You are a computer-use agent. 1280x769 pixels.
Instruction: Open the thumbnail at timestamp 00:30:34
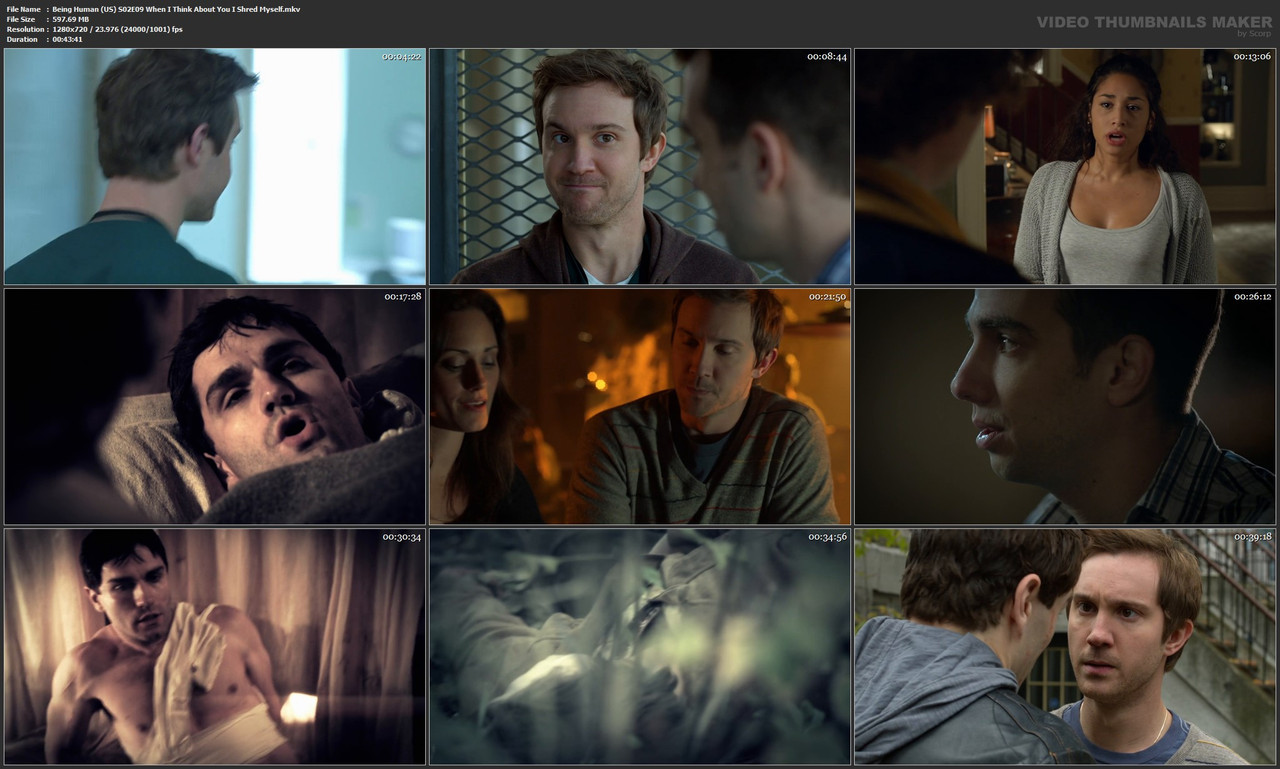coord(213,647)
